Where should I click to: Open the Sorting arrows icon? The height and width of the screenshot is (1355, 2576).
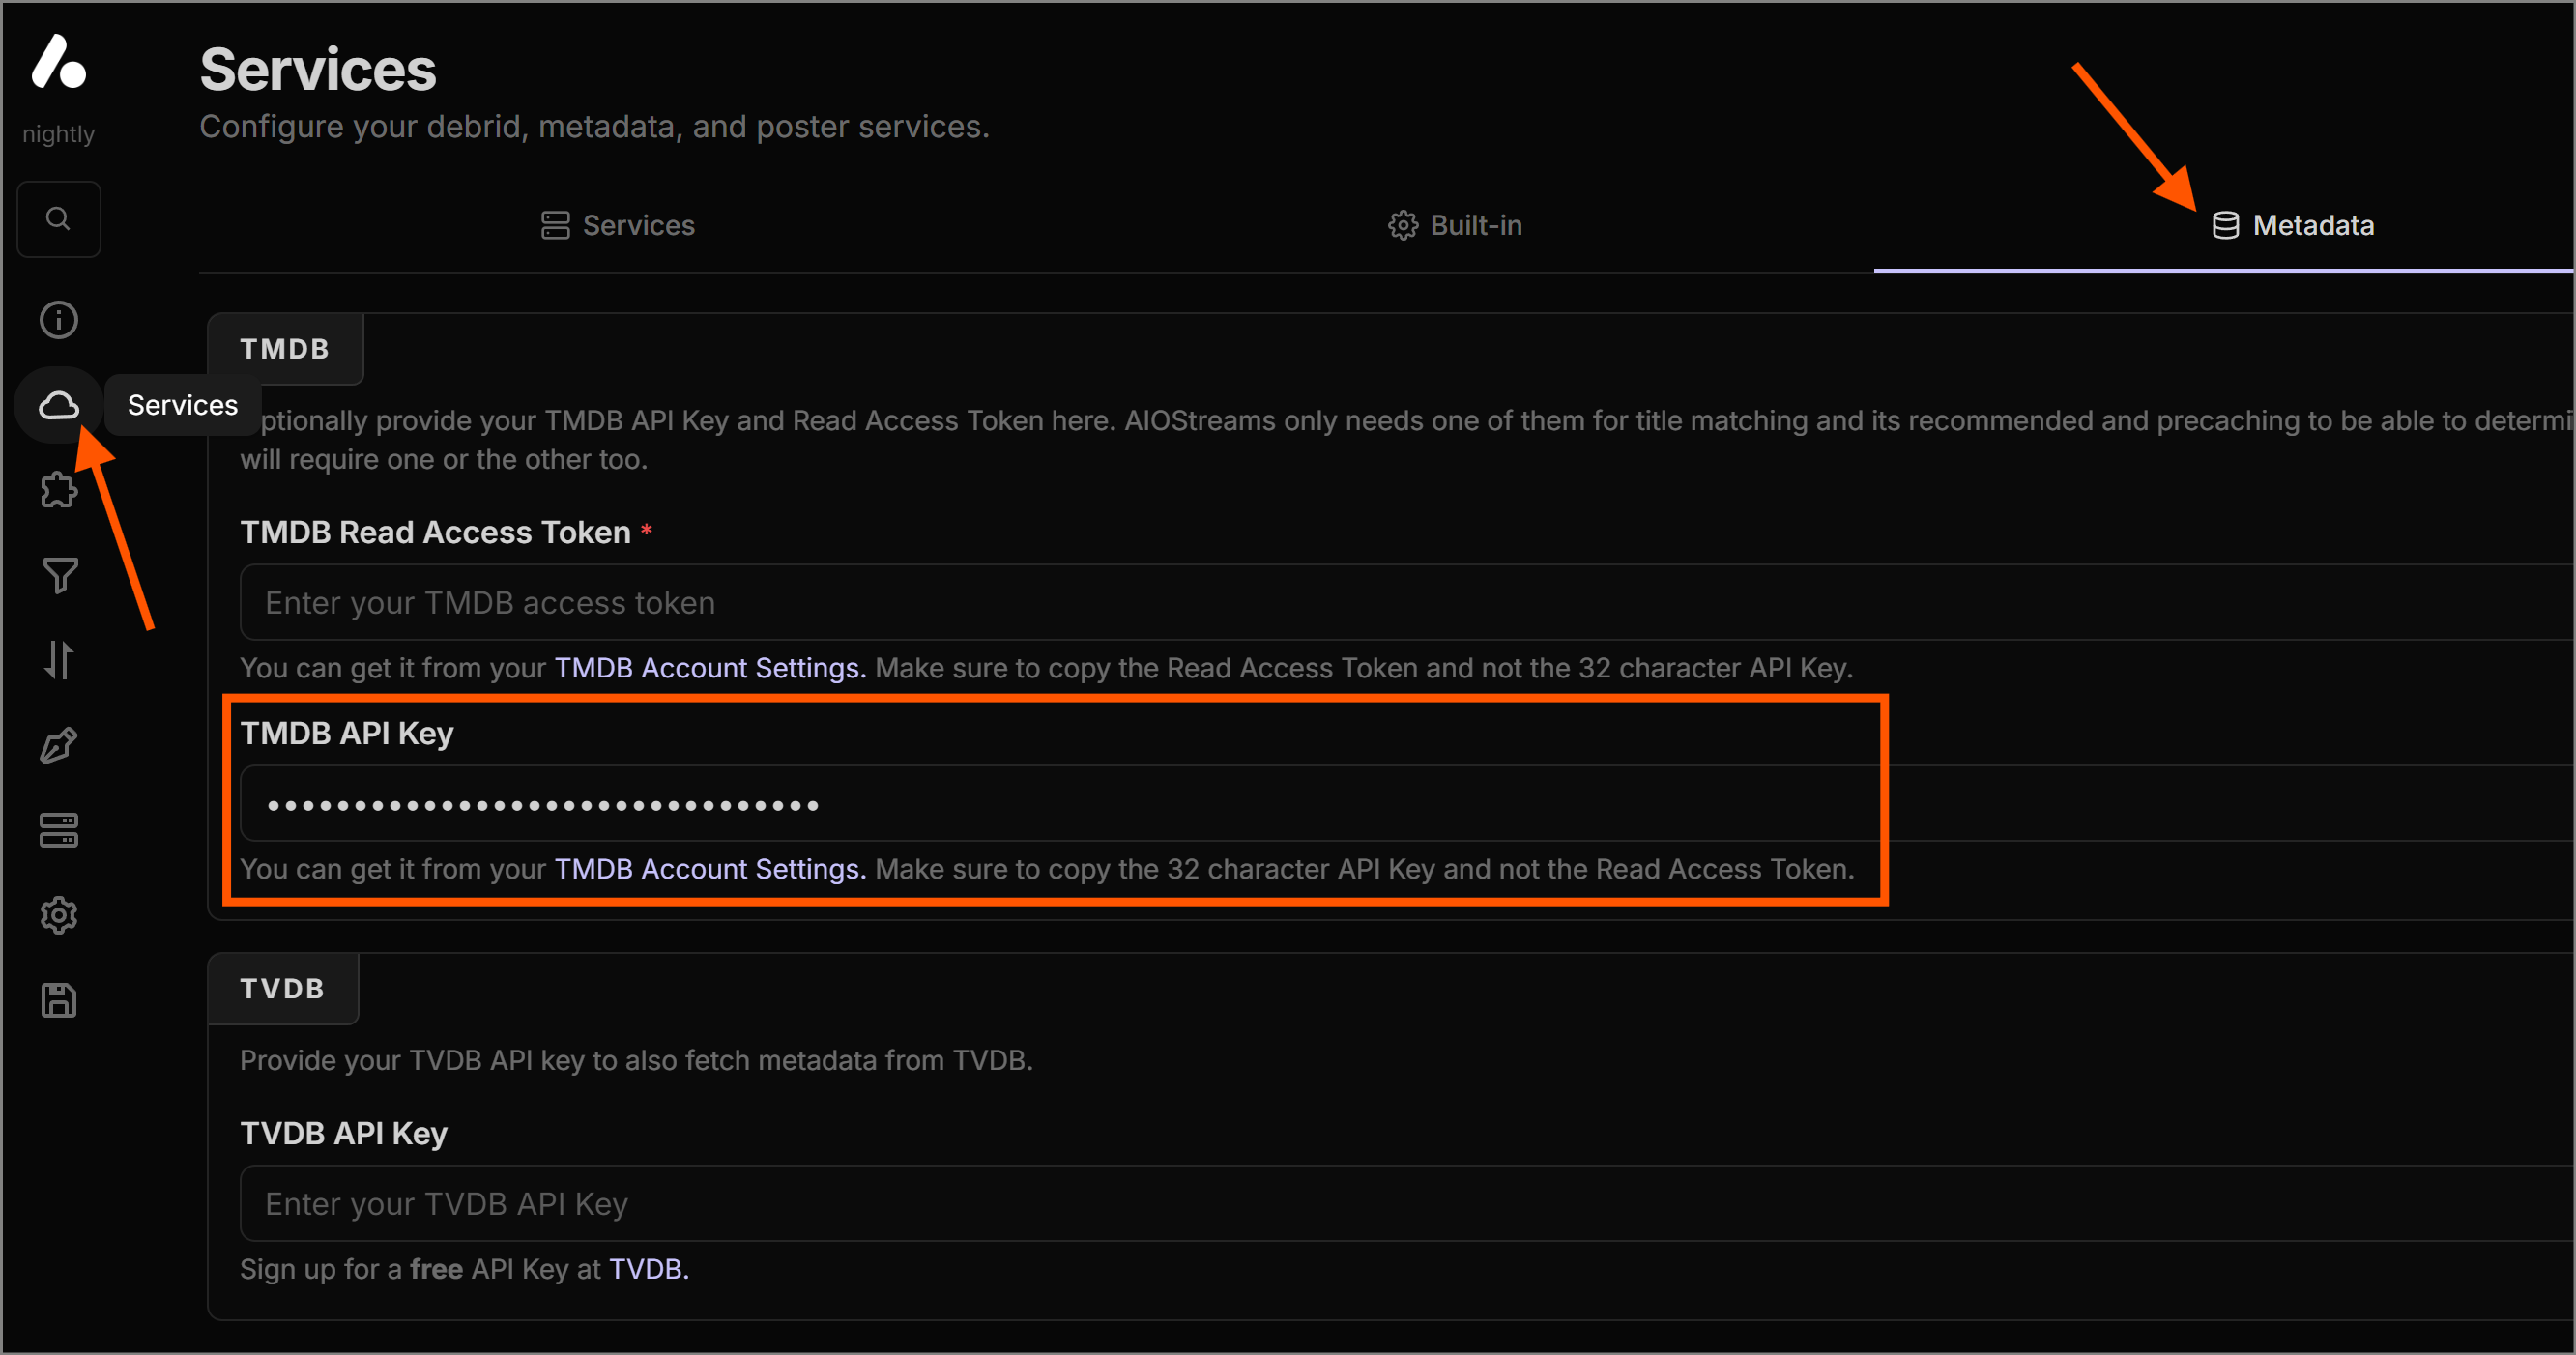tap(59, 660)
